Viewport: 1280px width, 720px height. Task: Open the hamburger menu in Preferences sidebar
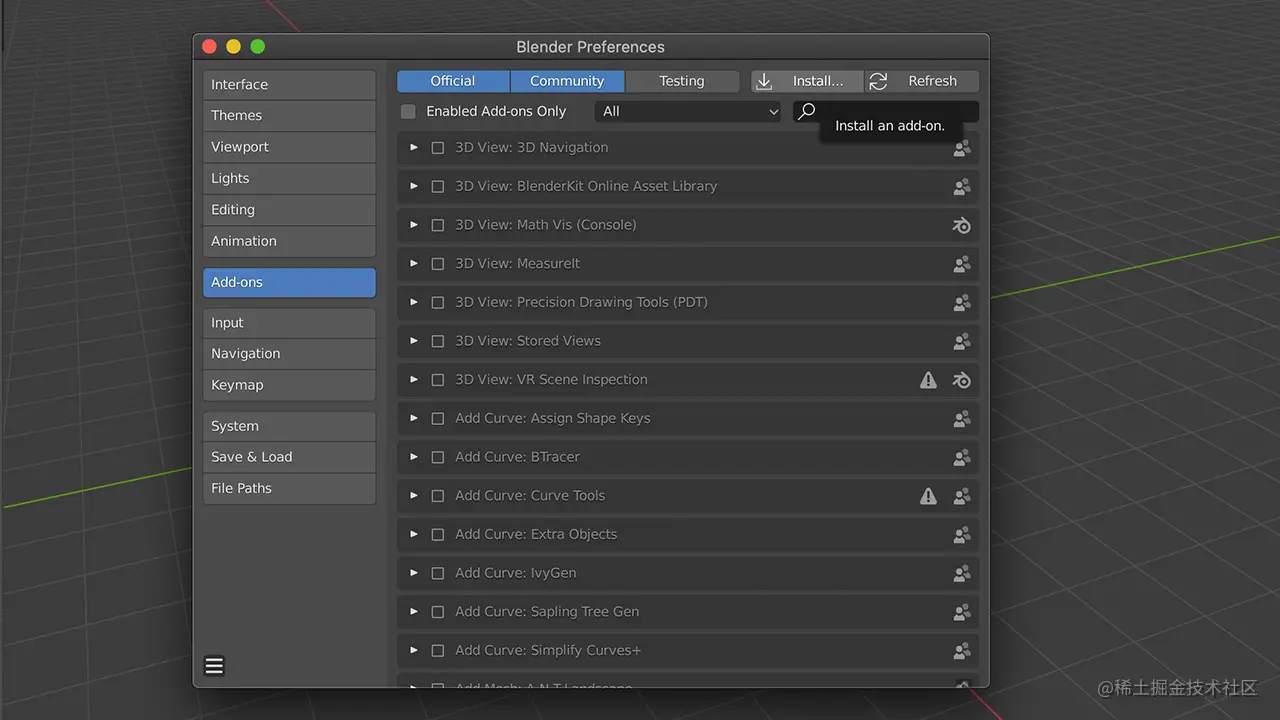pos(214,666)
